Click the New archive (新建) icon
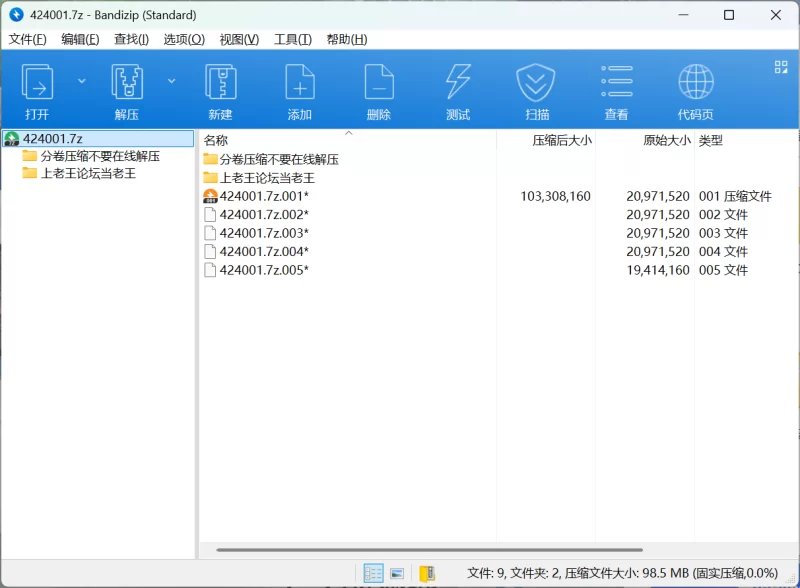This screenshot has height=588, width=800. click(220, 82)
